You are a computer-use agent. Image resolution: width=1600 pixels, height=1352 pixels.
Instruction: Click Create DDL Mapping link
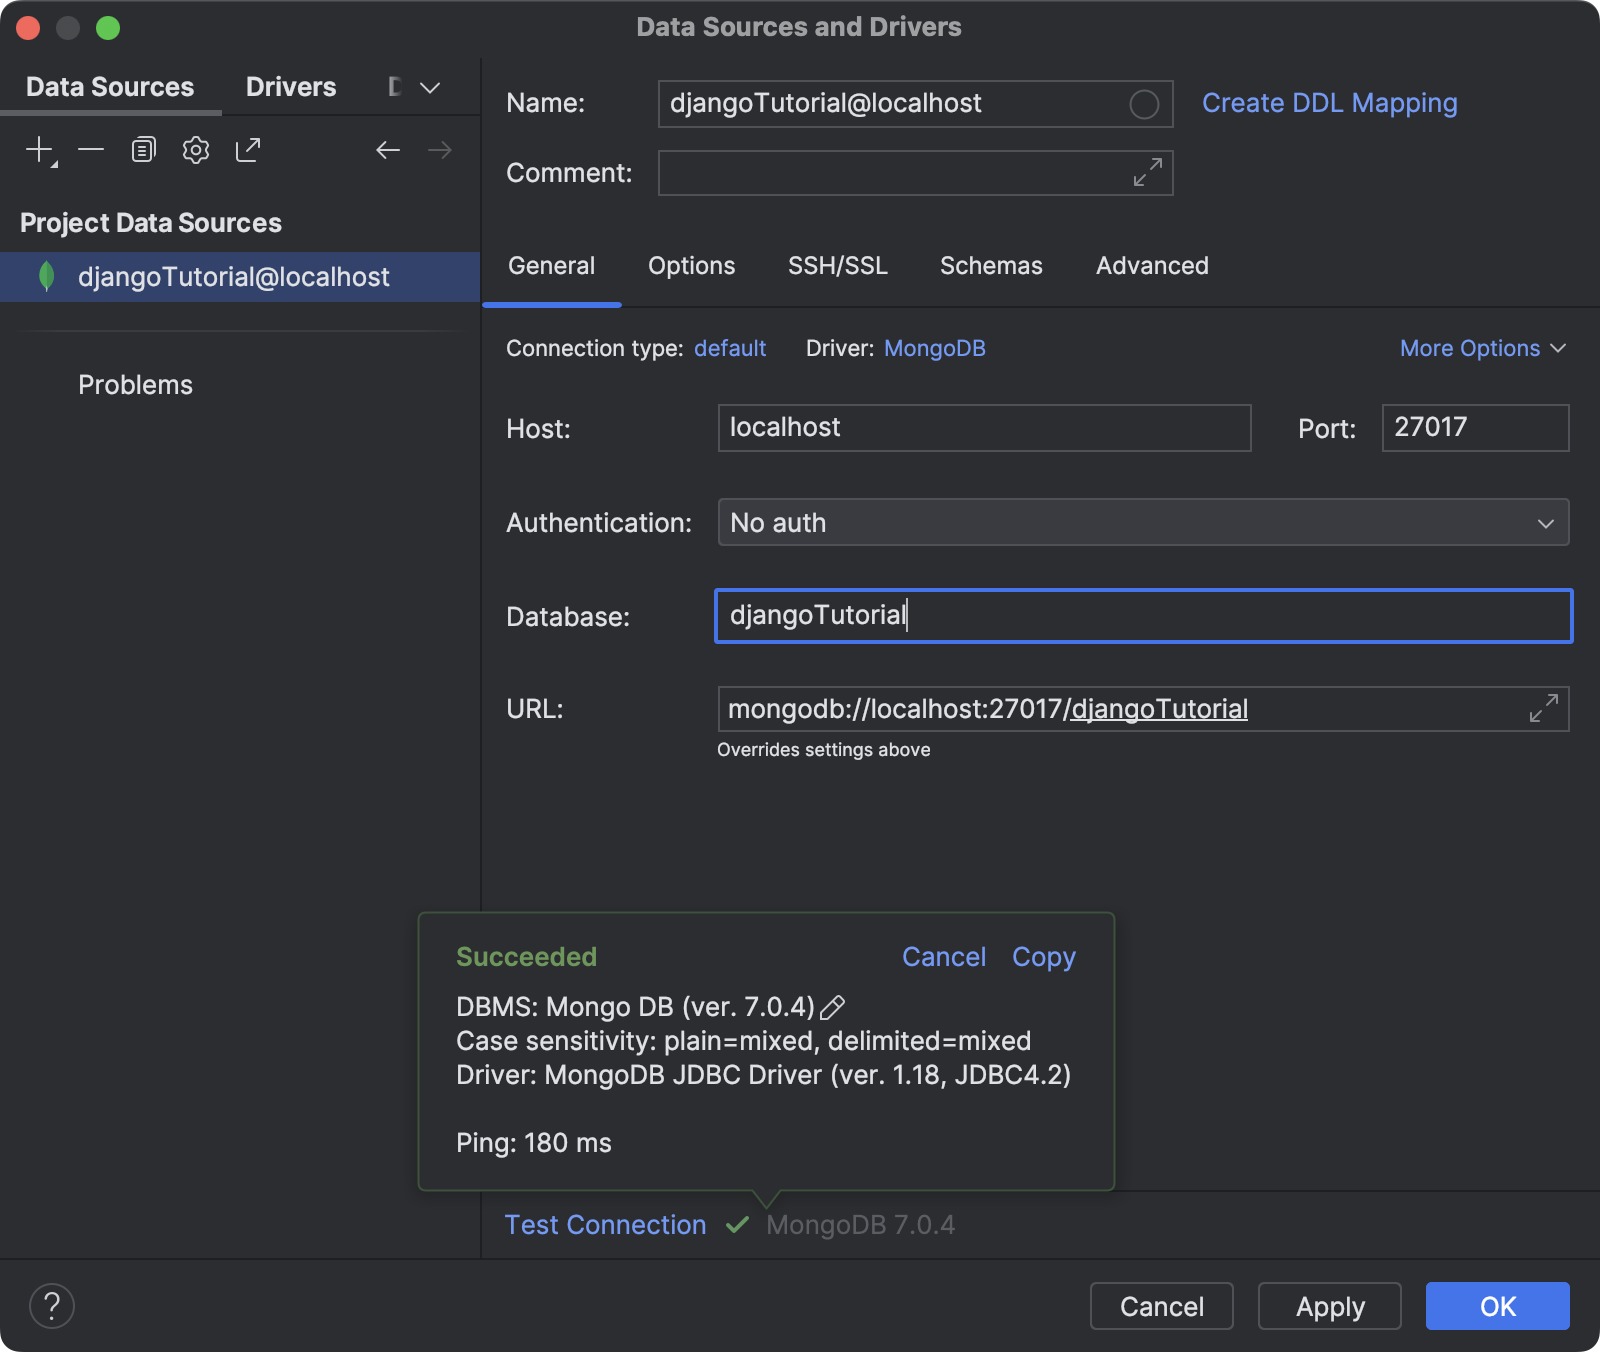click(1329, 103)
